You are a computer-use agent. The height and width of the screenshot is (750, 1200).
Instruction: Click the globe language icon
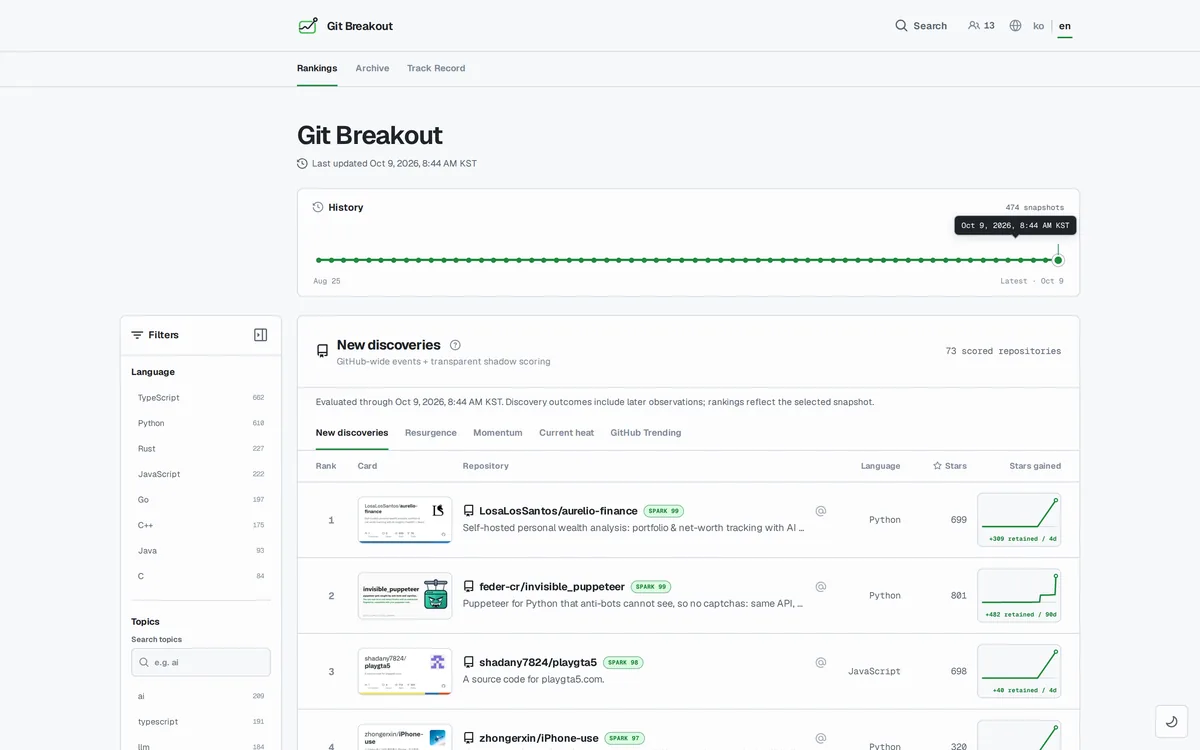click(x=1015, y=26)
